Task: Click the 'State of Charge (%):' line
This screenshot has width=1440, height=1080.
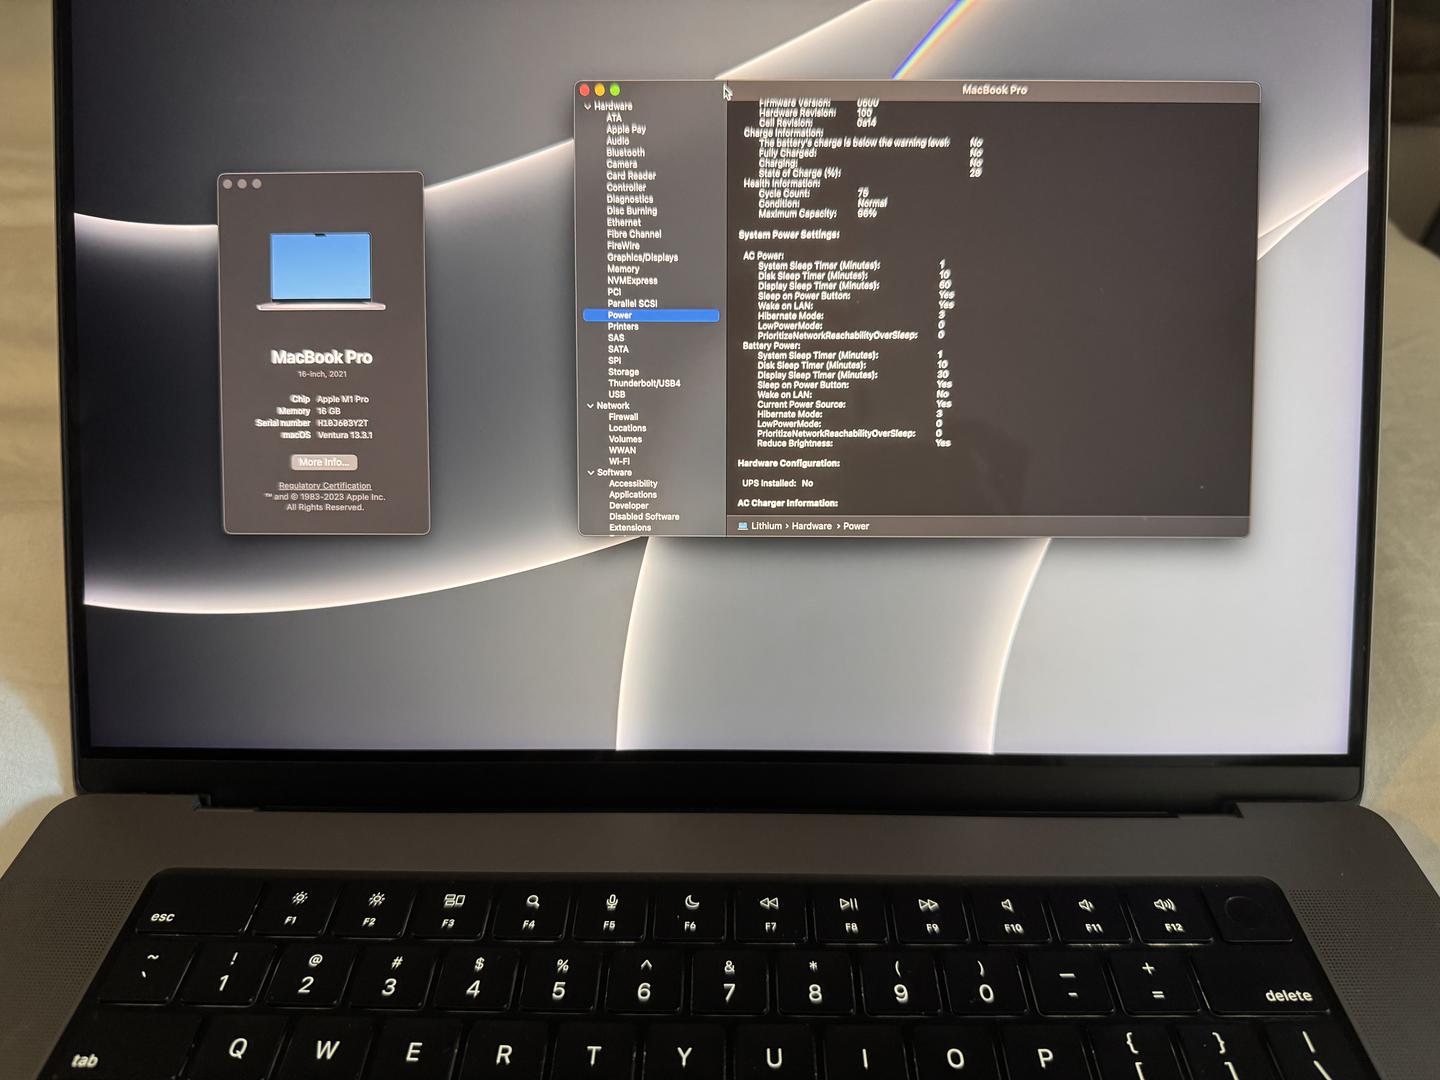Action: click(x=870, y=173)
